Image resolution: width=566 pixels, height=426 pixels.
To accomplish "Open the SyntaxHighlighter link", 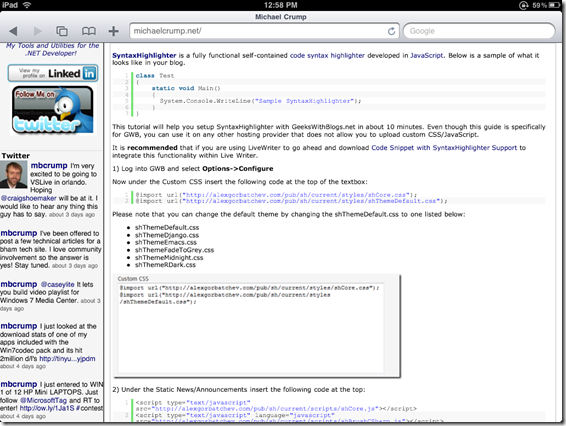I will click(144, 55).
